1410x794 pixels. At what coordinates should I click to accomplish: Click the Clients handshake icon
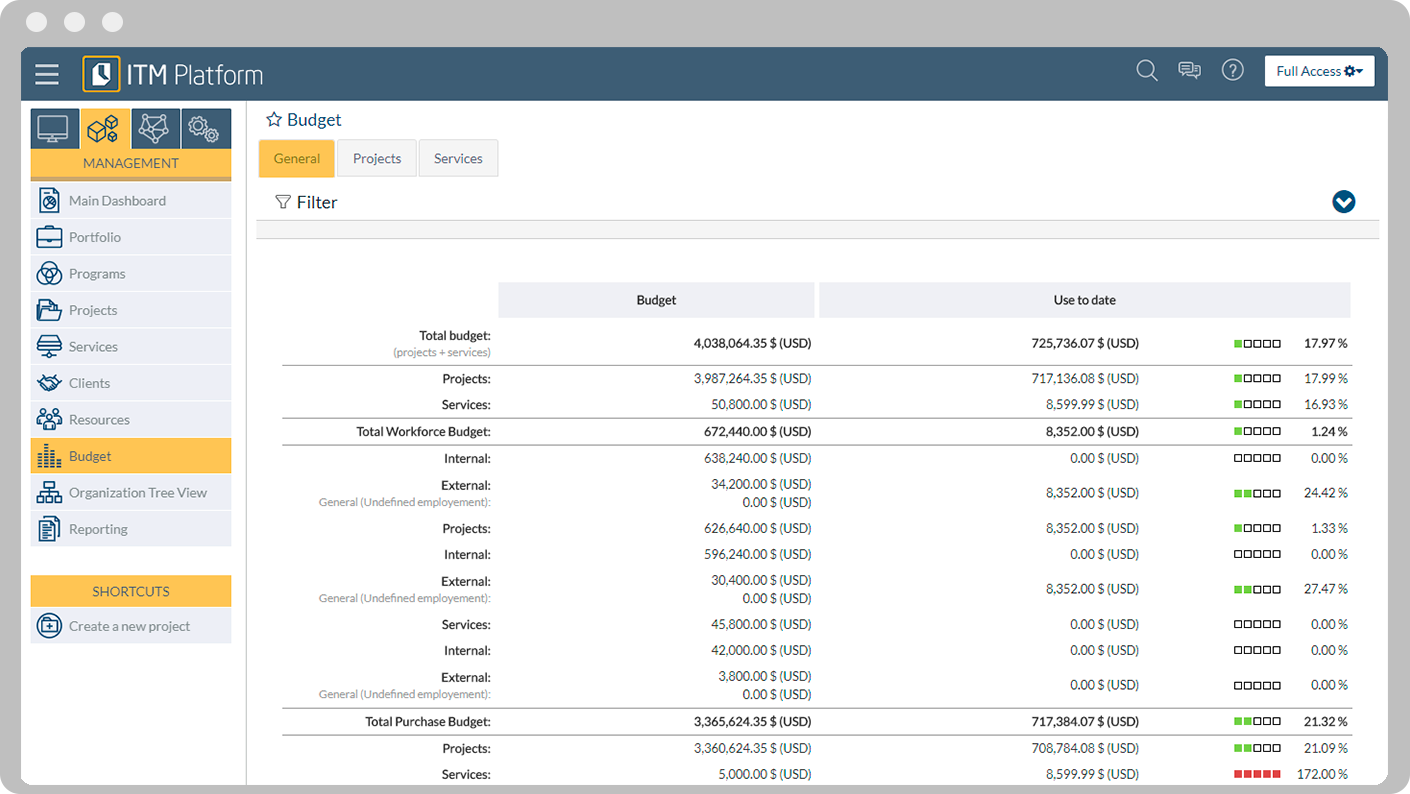pos(49,383)
